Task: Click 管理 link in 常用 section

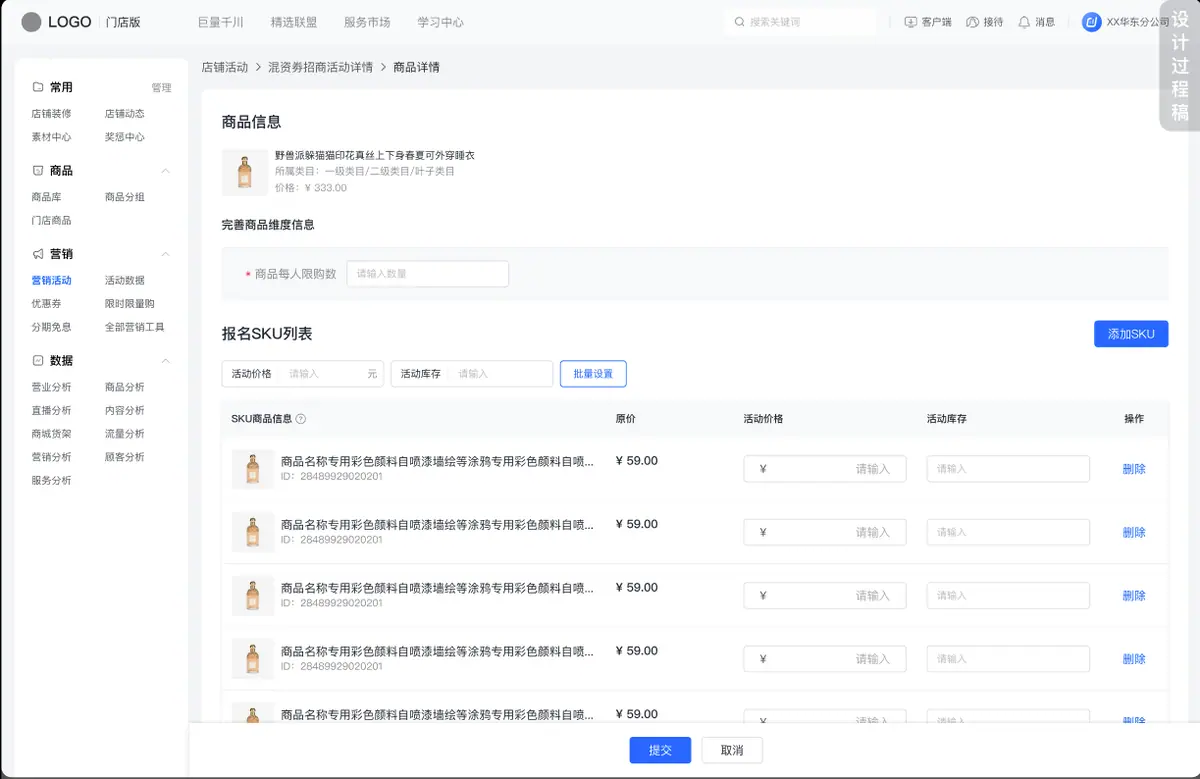Action: coord(161,88)
